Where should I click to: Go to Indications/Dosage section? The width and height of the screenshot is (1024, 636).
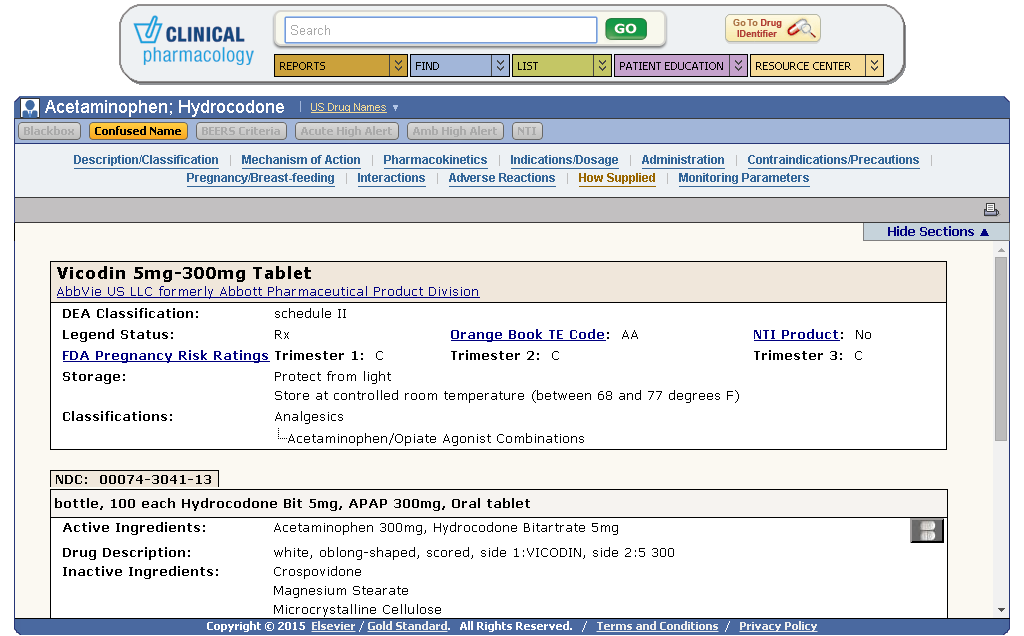click(x=564, y=160)
